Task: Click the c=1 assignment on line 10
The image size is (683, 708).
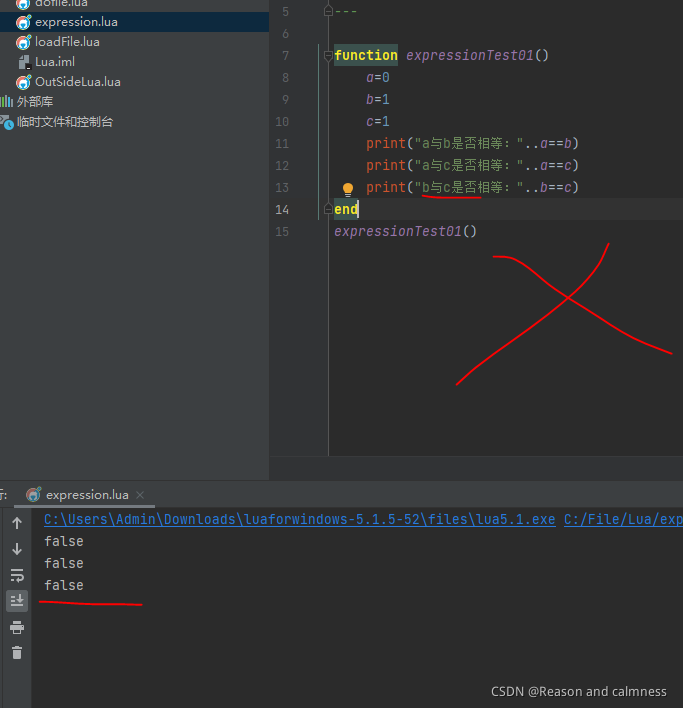Action: [x=378, y=121]
